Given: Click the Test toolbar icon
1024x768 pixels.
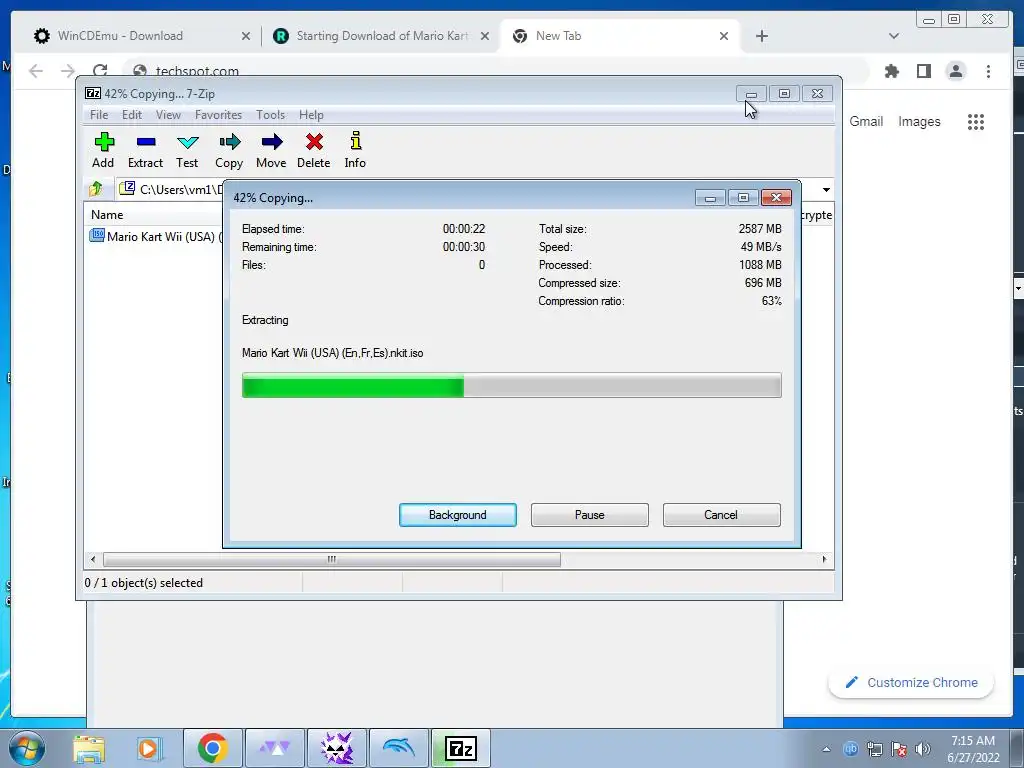Looking at the screenshot, I should [x=187, y=150].
